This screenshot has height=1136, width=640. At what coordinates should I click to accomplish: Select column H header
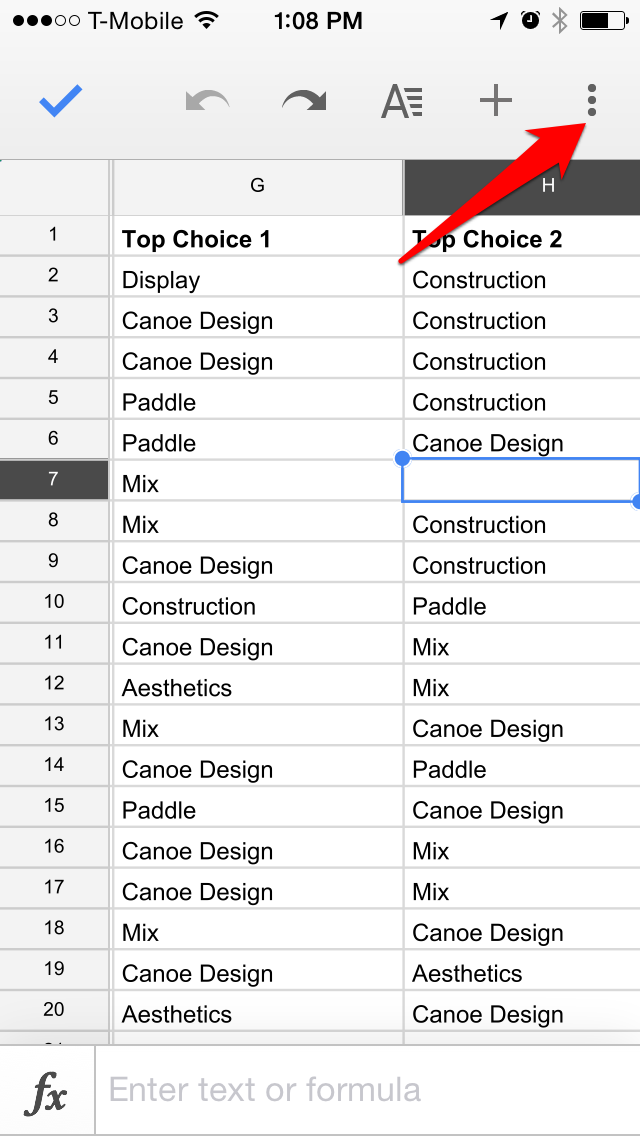(x=522, y=187)
